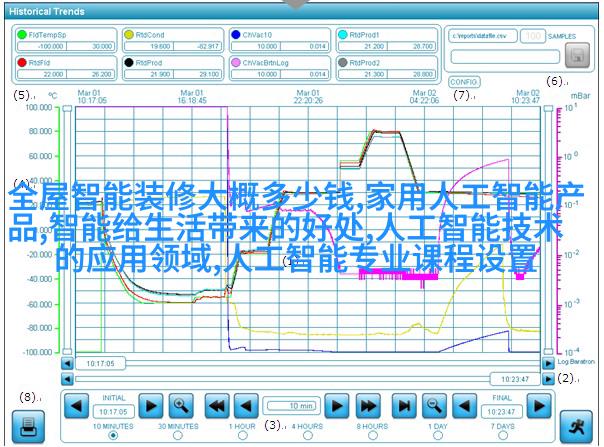The width and height of the screenshot is (604, 447).
Task: Click top handle of left vertical scale slider
Action: point(67,109)
